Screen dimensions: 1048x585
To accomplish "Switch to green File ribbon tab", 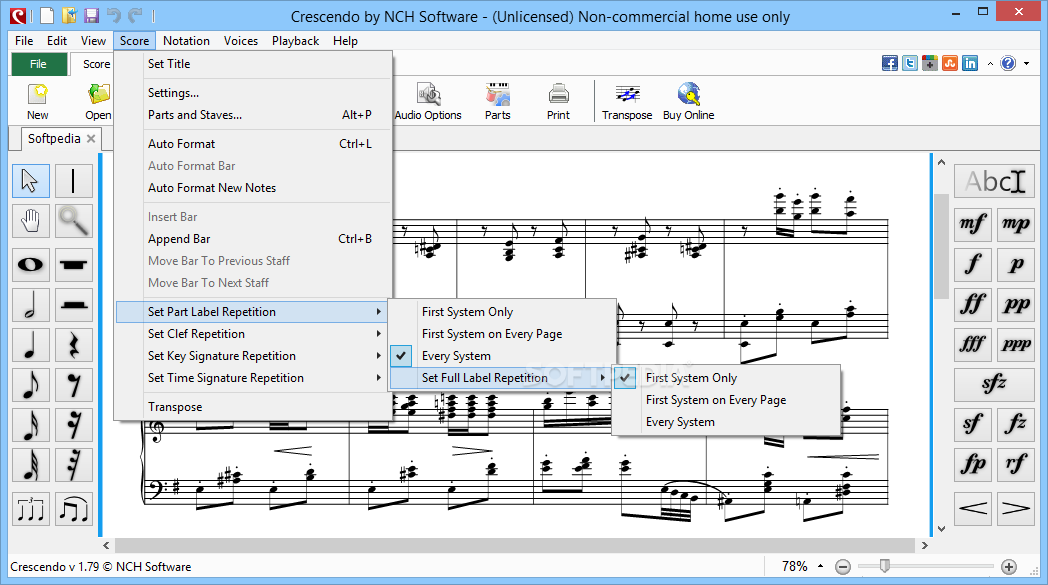I will [x=39, y=64].
